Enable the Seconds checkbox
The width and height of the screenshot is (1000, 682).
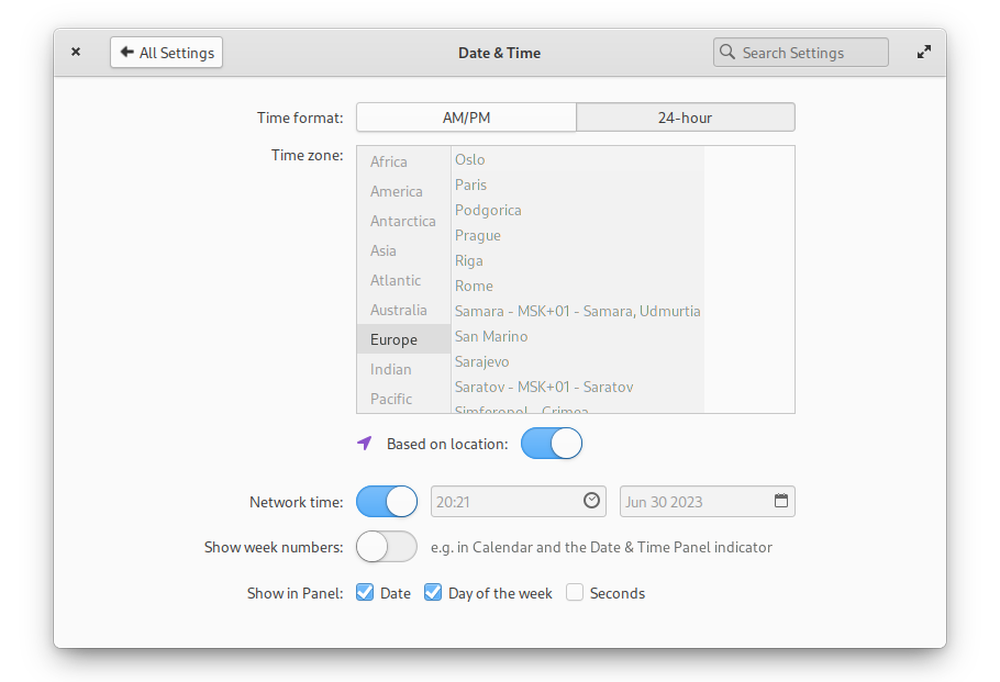point(574,593)
